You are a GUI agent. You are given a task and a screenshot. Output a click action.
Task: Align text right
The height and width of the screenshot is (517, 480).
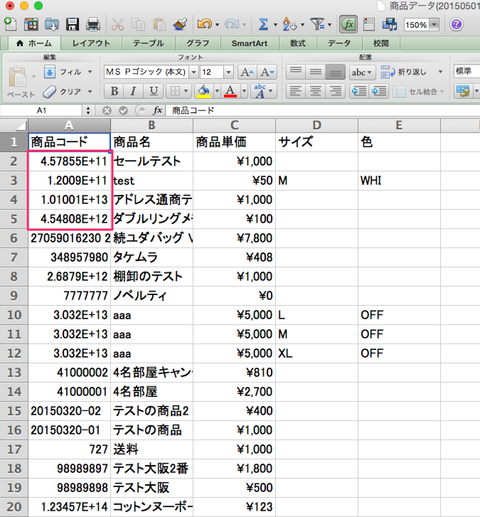[335, 91]
